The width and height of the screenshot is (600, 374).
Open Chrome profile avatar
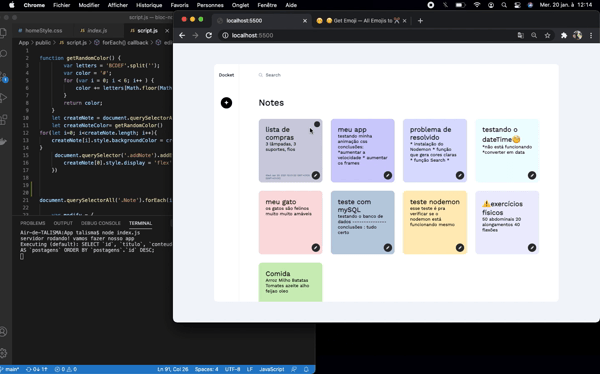point(577,35)
